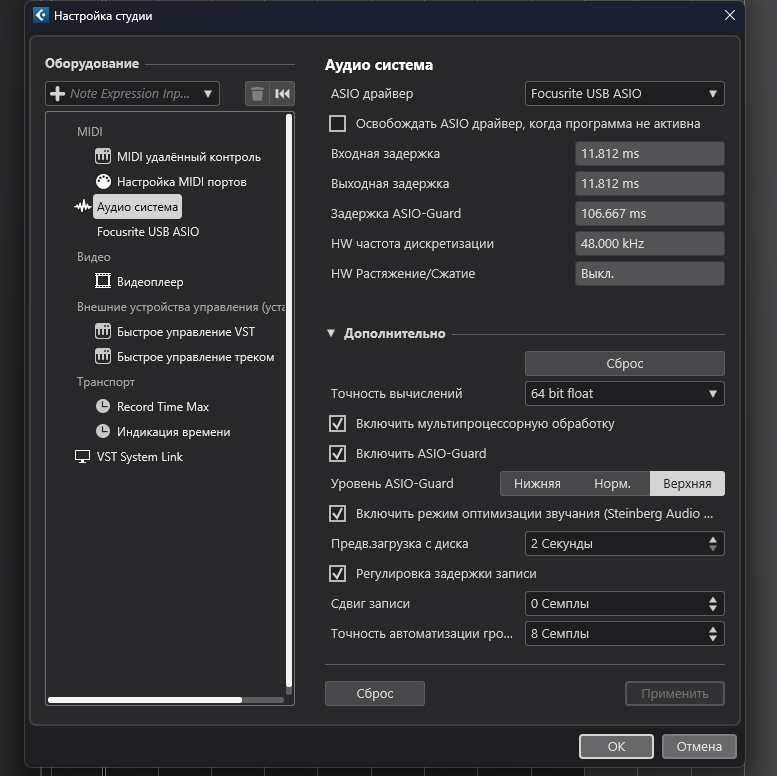Click the Транспорт category label
Image resolution: width=777 pixels, height=776 pixels.
(x=106, y=382)
